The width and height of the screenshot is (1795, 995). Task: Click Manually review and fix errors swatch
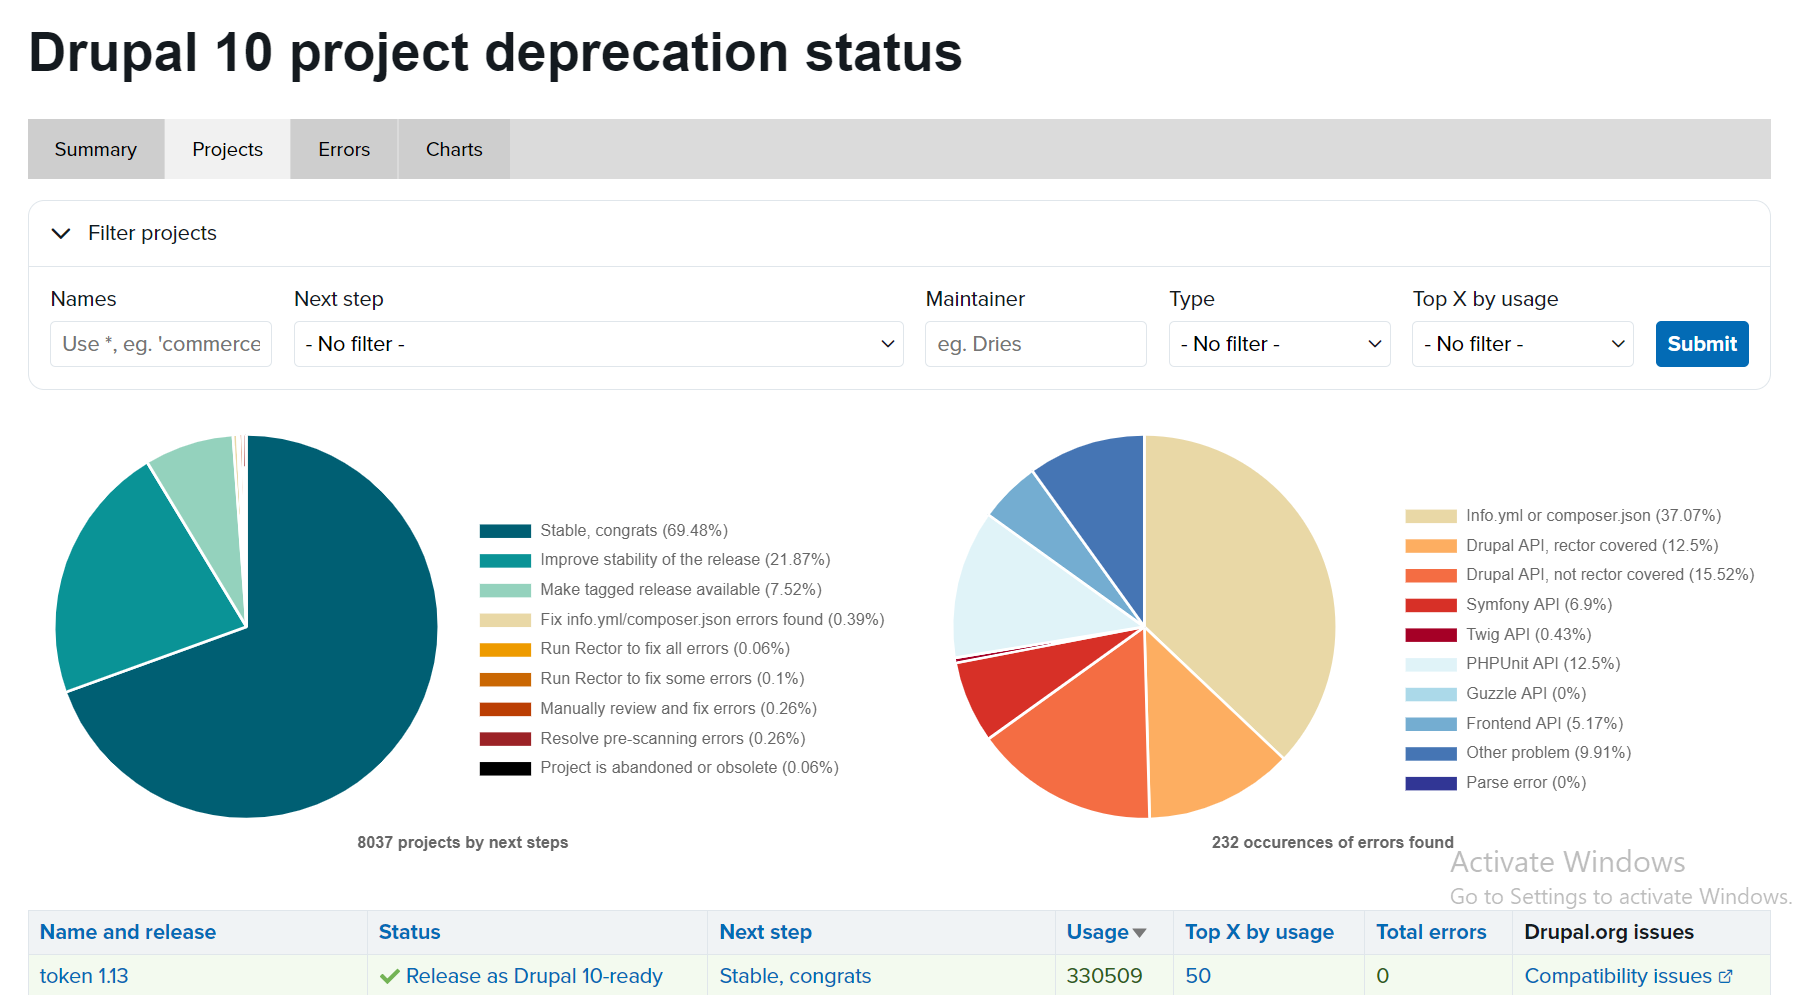click(505, 709)
